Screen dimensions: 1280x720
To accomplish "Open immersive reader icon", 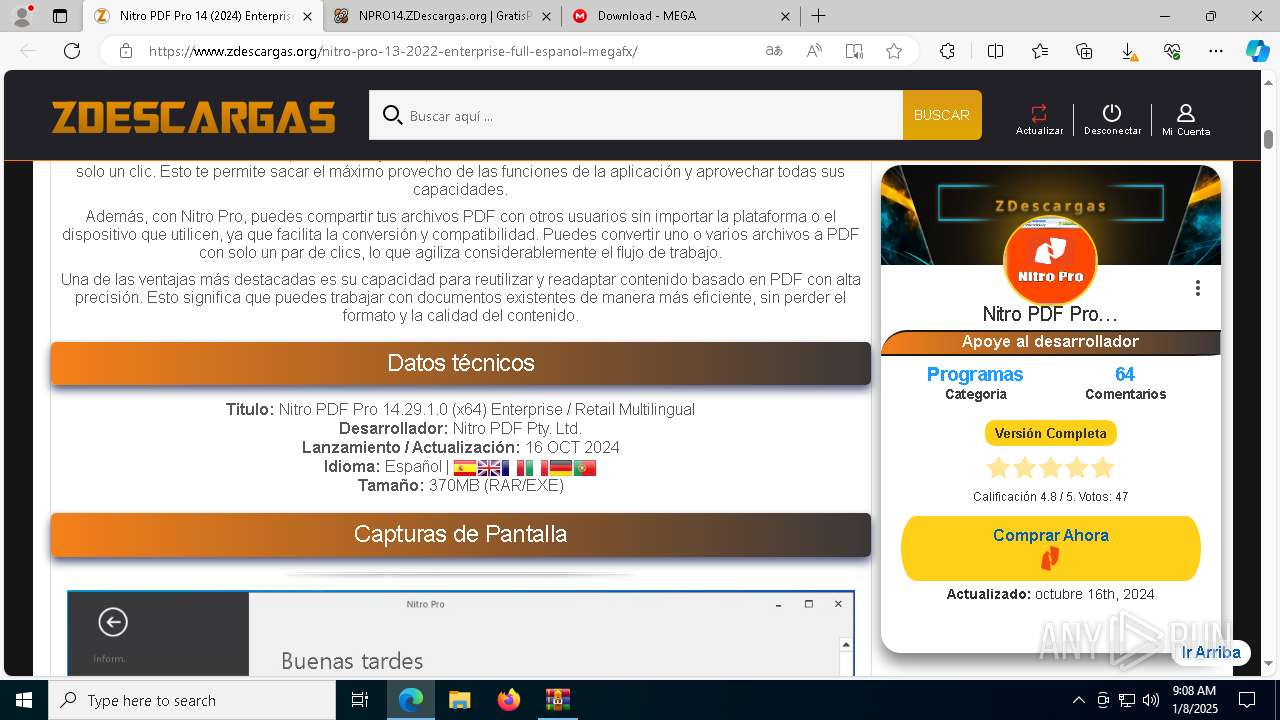I will (x=854, y=51).
